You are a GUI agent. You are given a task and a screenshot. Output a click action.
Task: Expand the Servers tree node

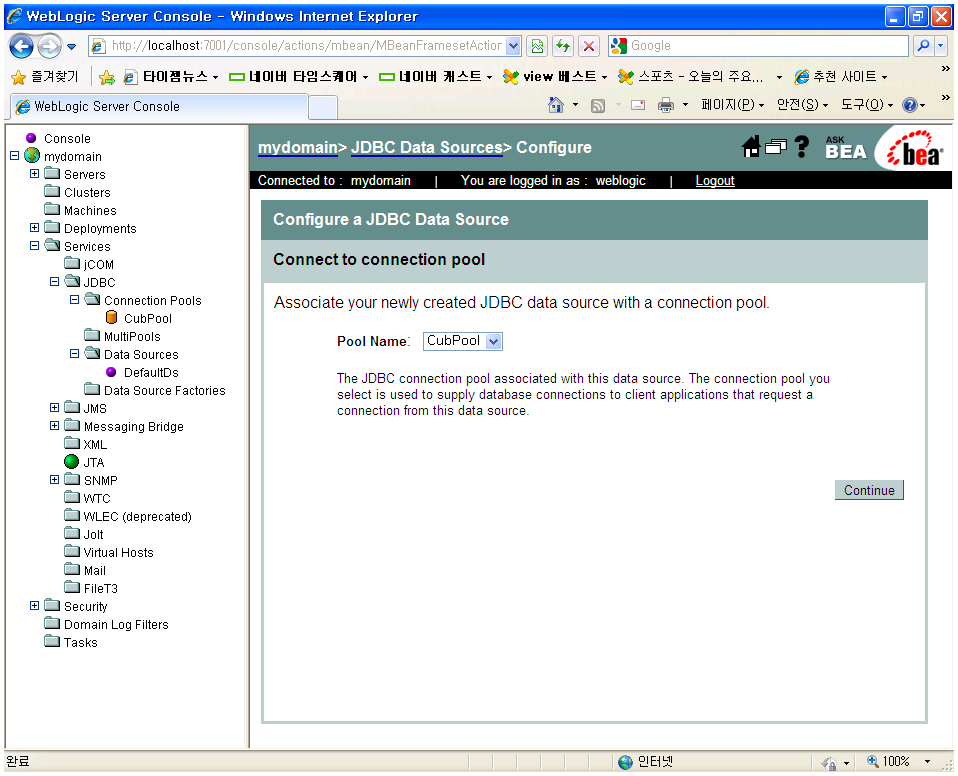click(x=34, y=174)
